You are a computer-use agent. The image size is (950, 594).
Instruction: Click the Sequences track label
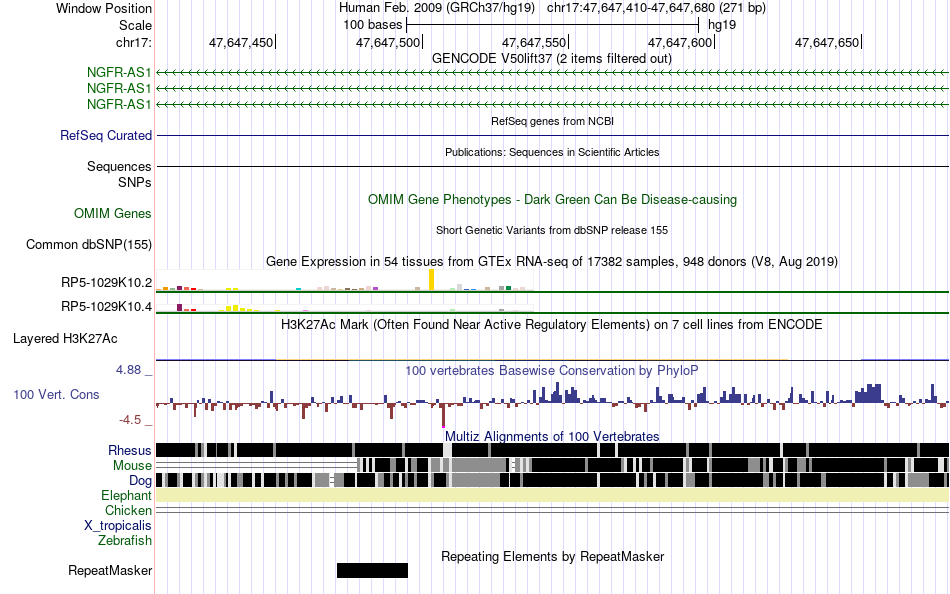(x=119, y=166)
